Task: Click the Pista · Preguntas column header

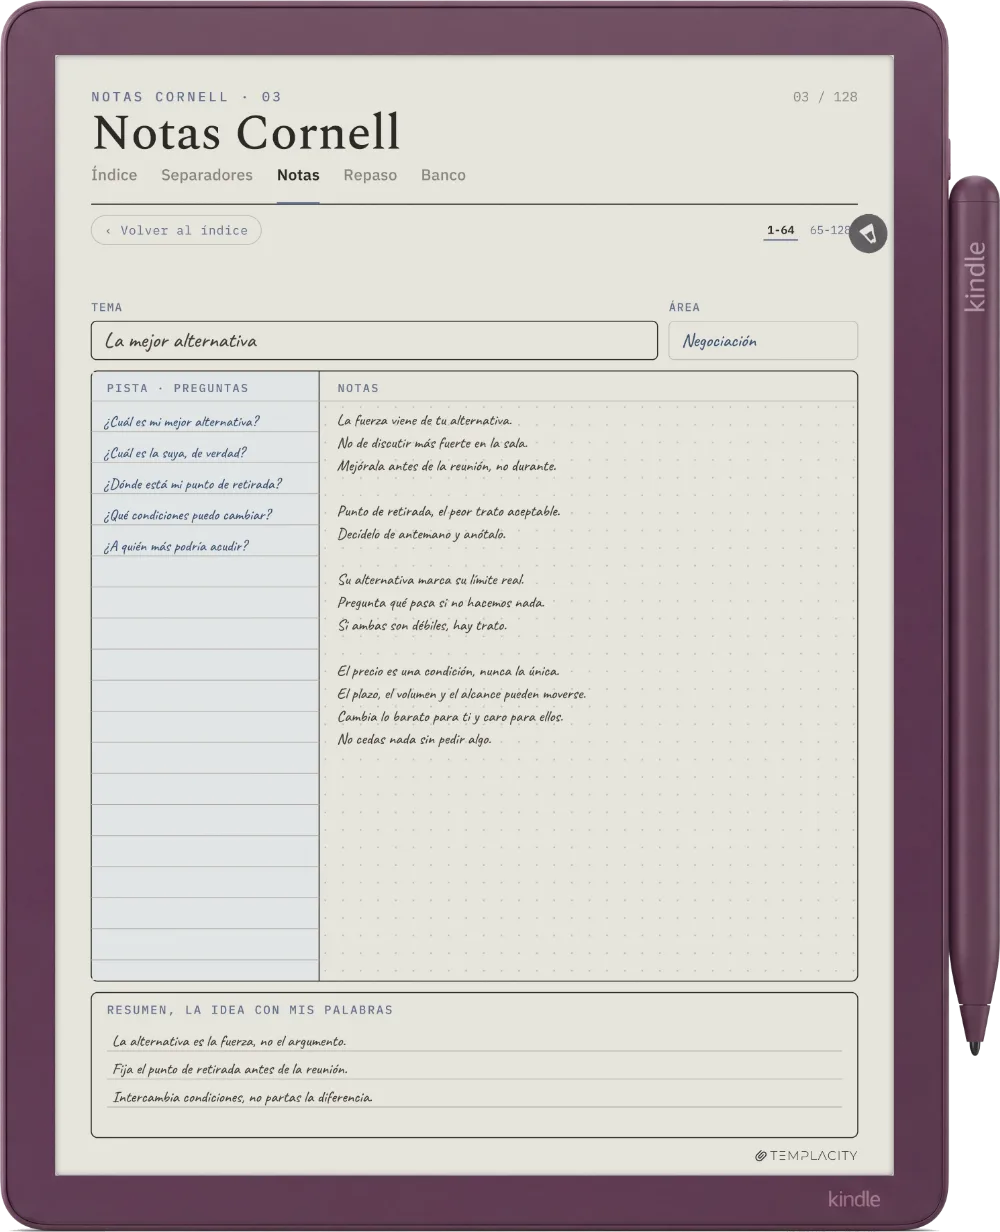Action: (178, 388)
